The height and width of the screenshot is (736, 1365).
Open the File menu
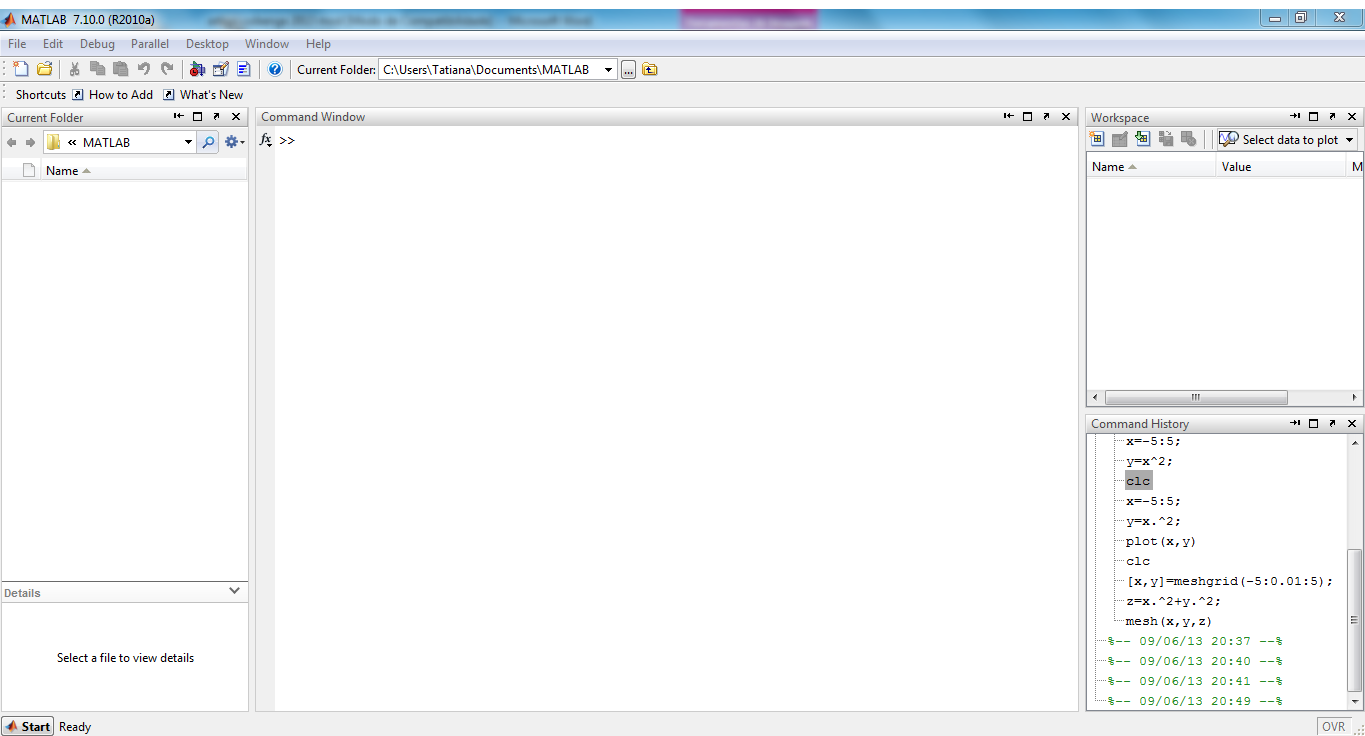17,44
